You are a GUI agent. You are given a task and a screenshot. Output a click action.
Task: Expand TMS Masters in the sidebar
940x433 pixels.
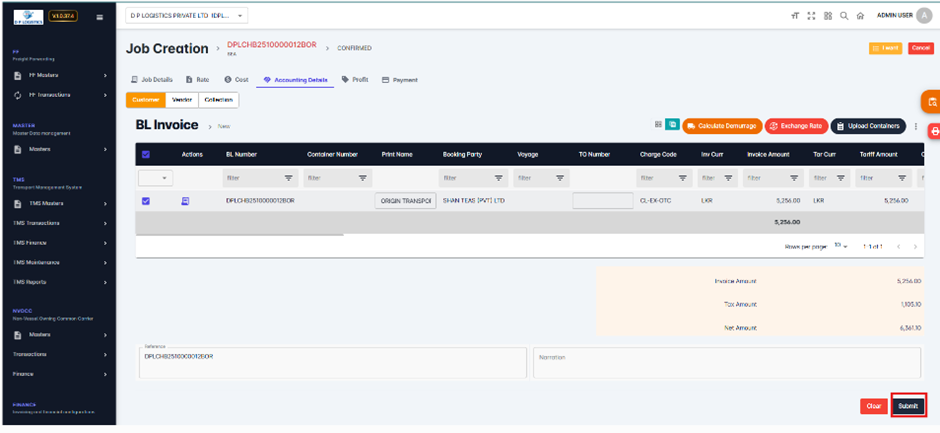(58, 203)
